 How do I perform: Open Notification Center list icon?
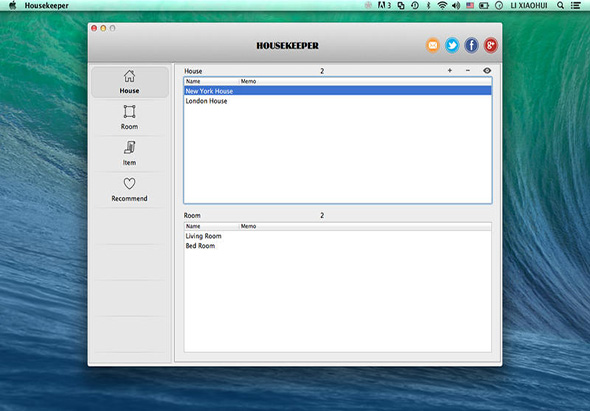[575, 5]
